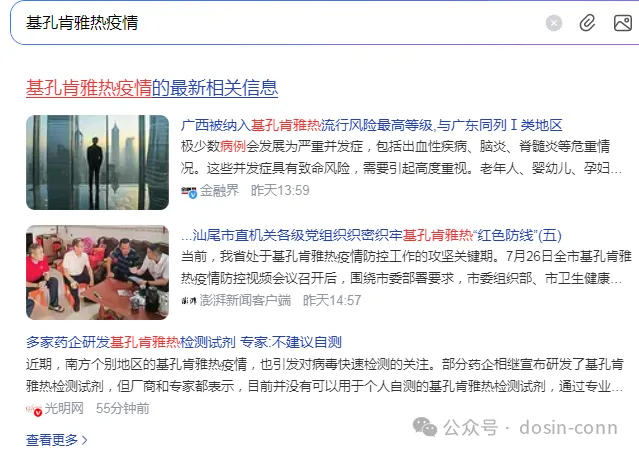Image resolution: width=639 pixels, height=454 pixels.
Task: Open the 广西被纳入基孔肯雅热流行风险 article
Action: coord(371,125)
